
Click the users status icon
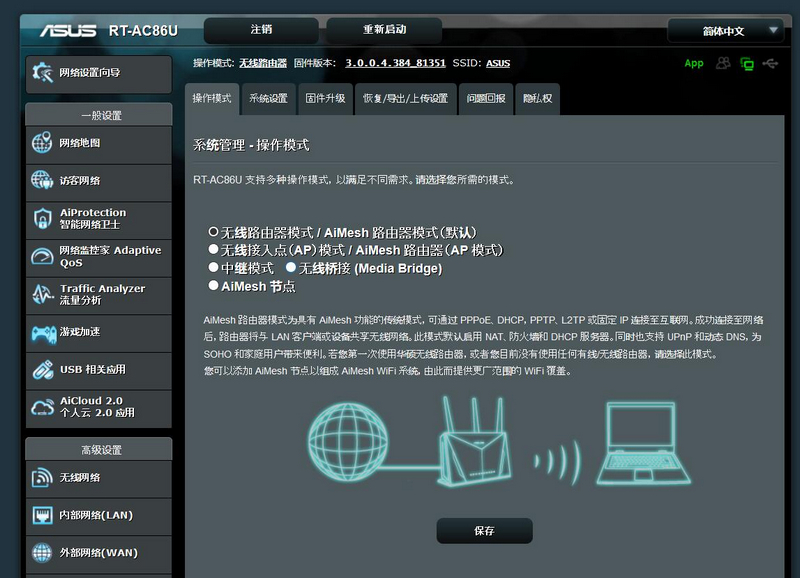click(723, 63)
